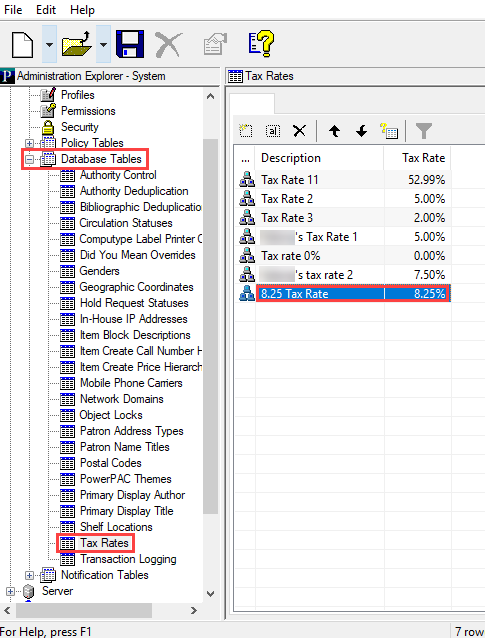The height and width of the screenshot is (638, 485).
Task: Click the modify text field icon
Action: click(273, 131)
